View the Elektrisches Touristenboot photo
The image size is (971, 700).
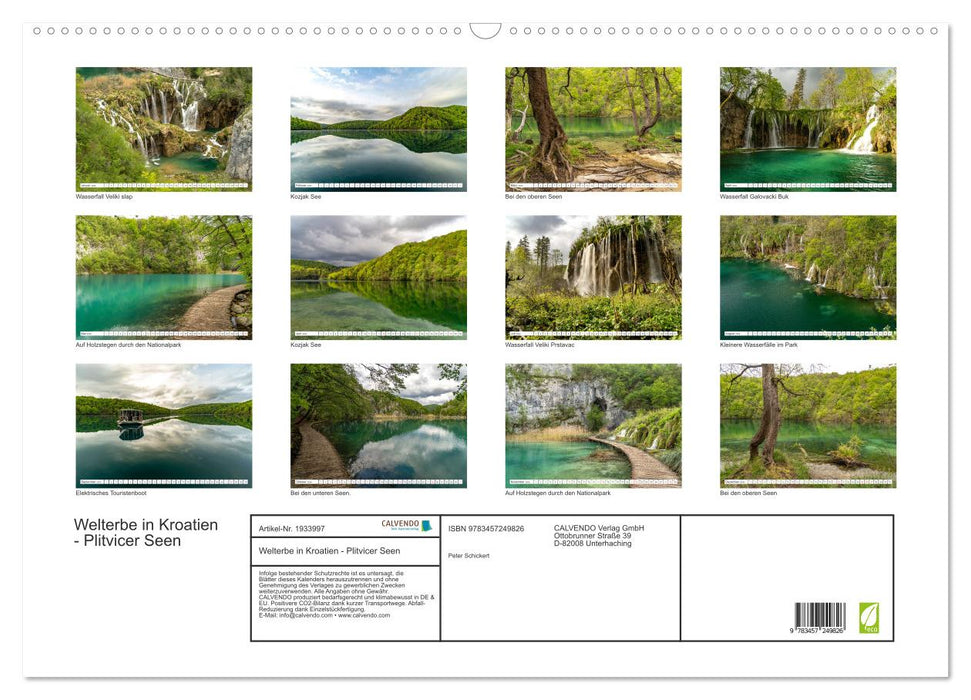click(163, 424)
